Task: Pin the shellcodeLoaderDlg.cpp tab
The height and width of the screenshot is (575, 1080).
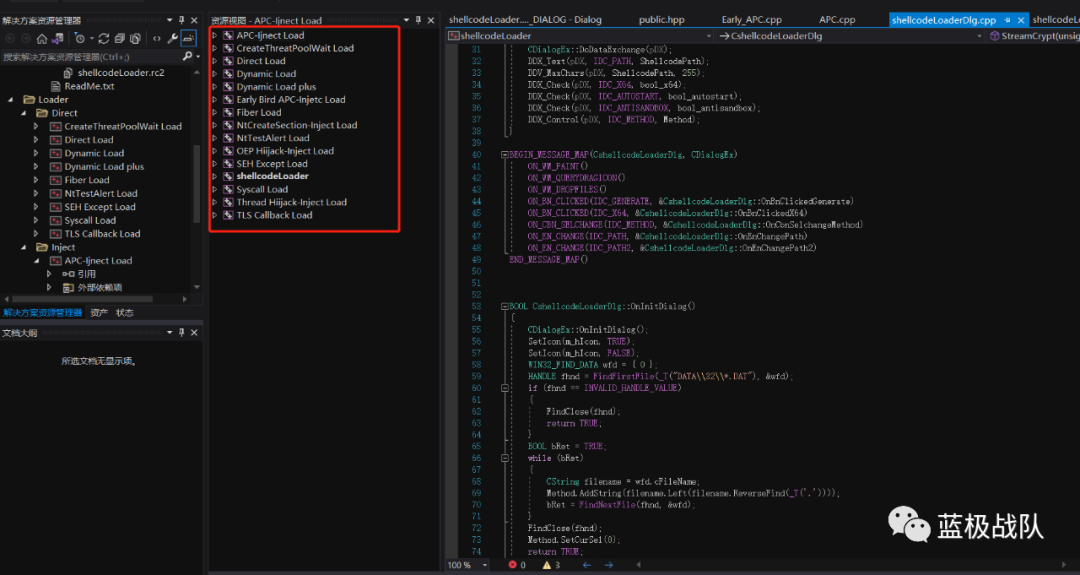Action: (x=1008, y=21)
